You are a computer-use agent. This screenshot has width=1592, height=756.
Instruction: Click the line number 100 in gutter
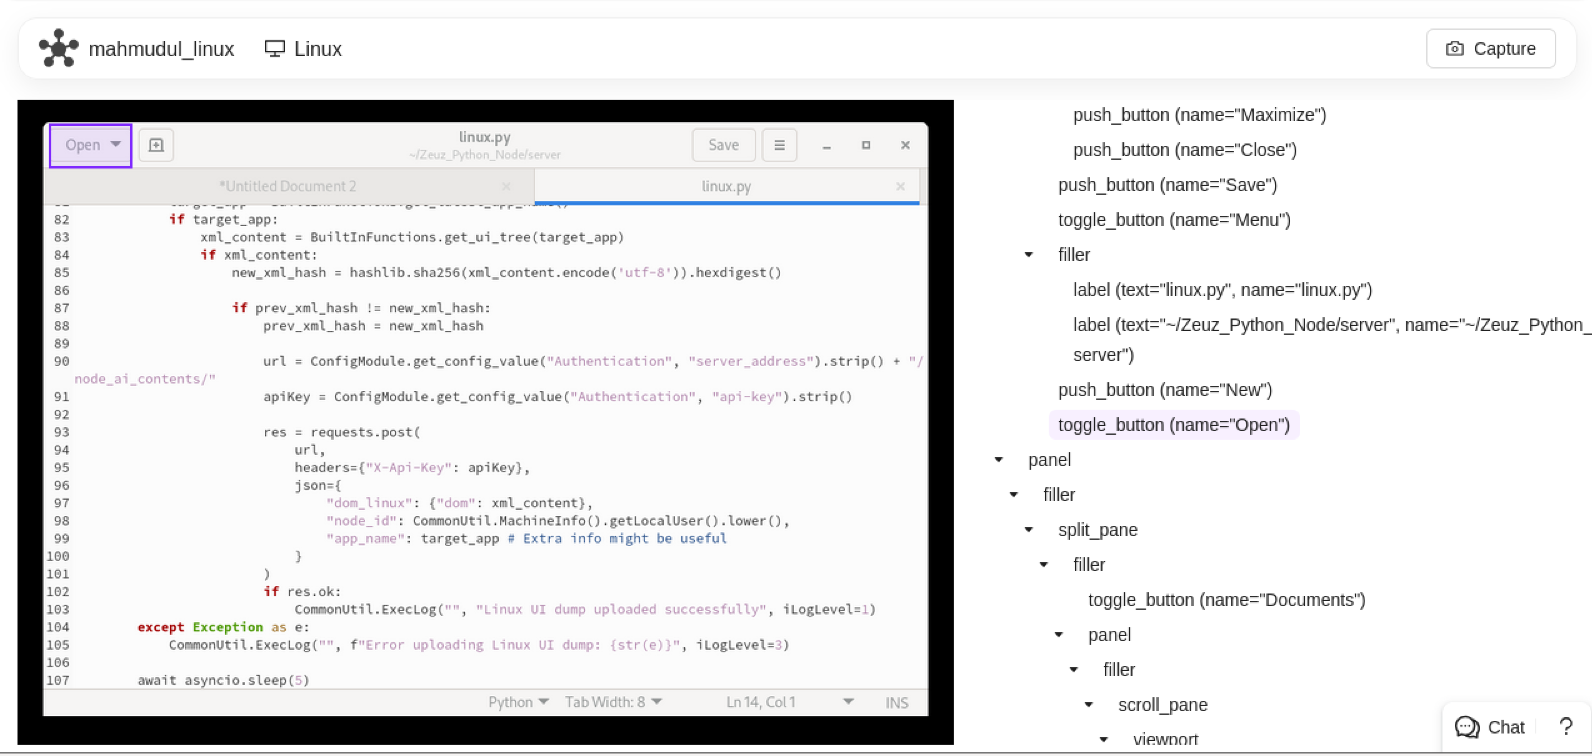coord(58,556)
